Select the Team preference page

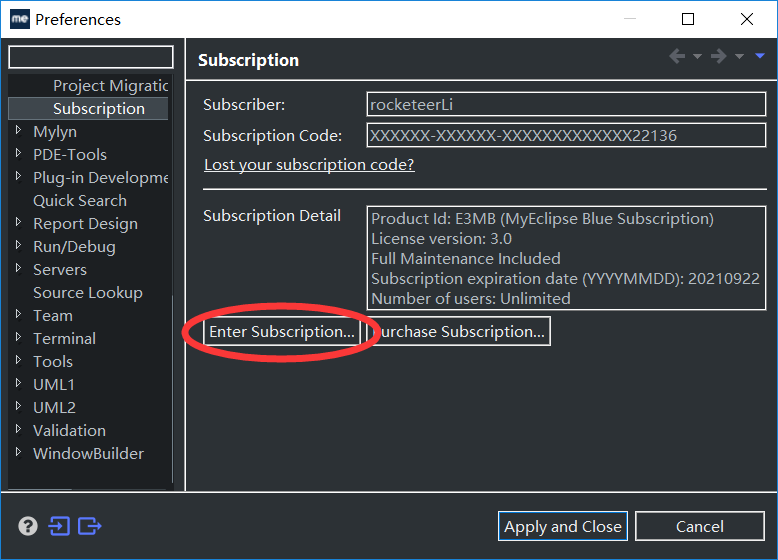pyautogui.click(x=53, y=316)
